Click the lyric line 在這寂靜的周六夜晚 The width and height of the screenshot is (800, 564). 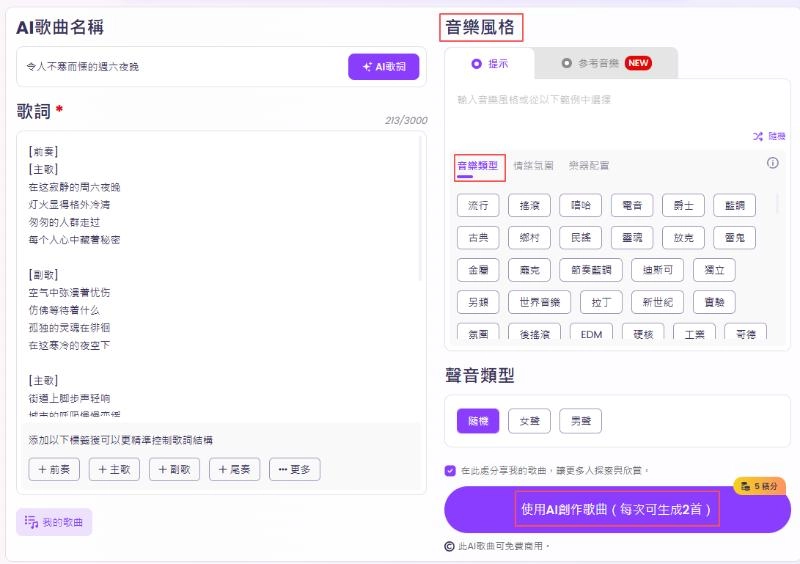74,187
